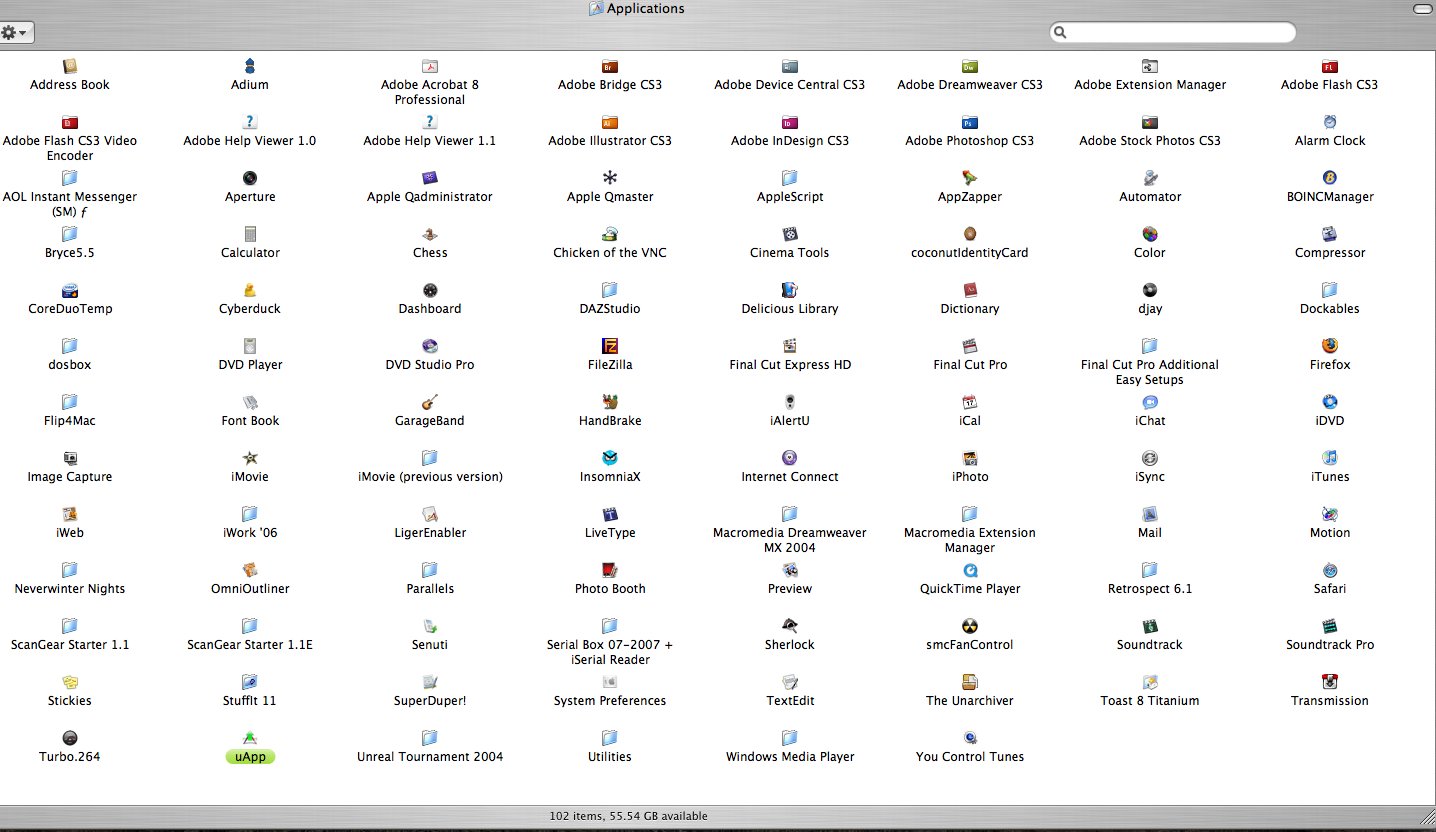Select the Chess piece icon
This screenshot has height=832, width=1436.
(x=430, y=234)
